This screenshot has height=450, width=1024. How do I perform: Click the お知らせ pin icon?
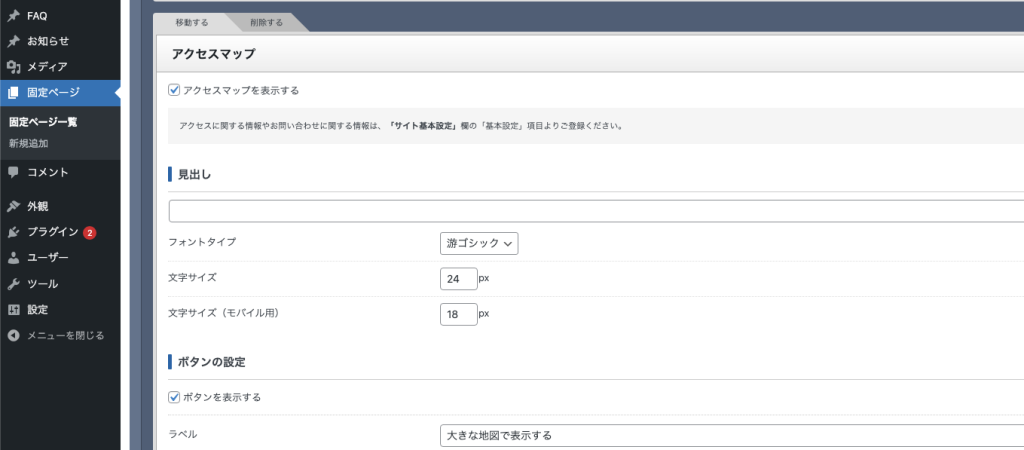[x=13, y=41]
